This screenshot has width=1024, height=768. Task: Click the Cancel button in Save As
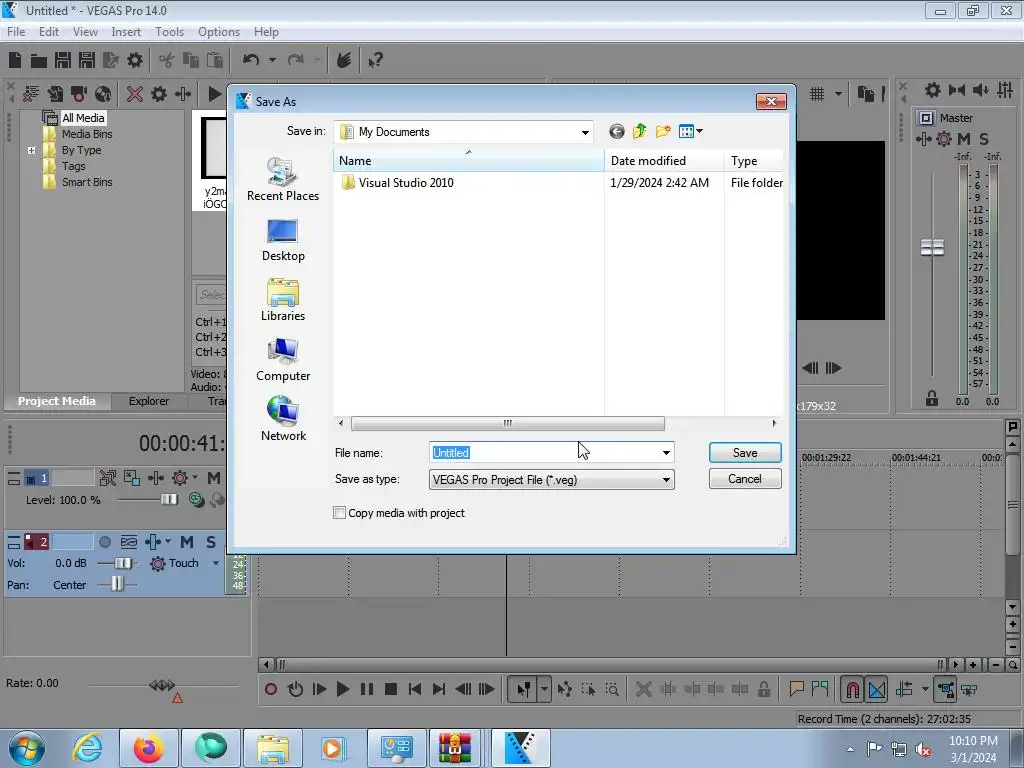[745, 479]
